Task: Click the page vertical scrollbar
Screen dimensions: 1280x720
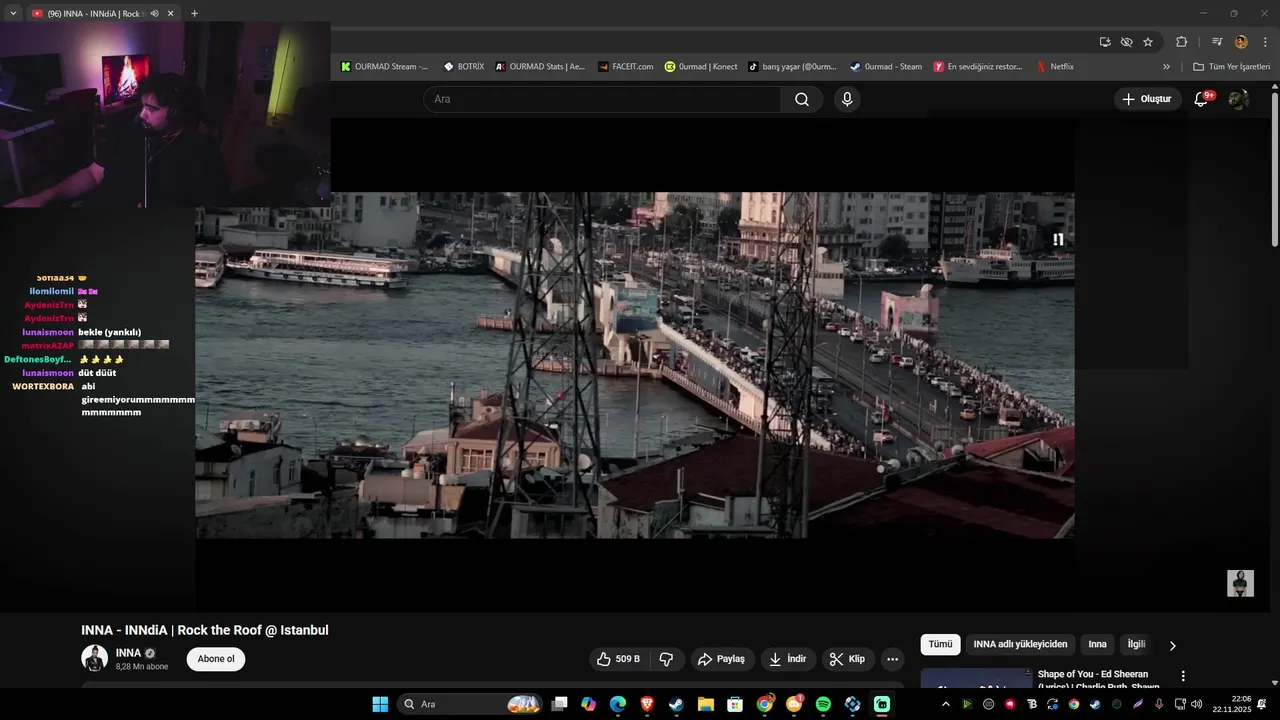Action: pyautogui.click(x=1274, y=170)
